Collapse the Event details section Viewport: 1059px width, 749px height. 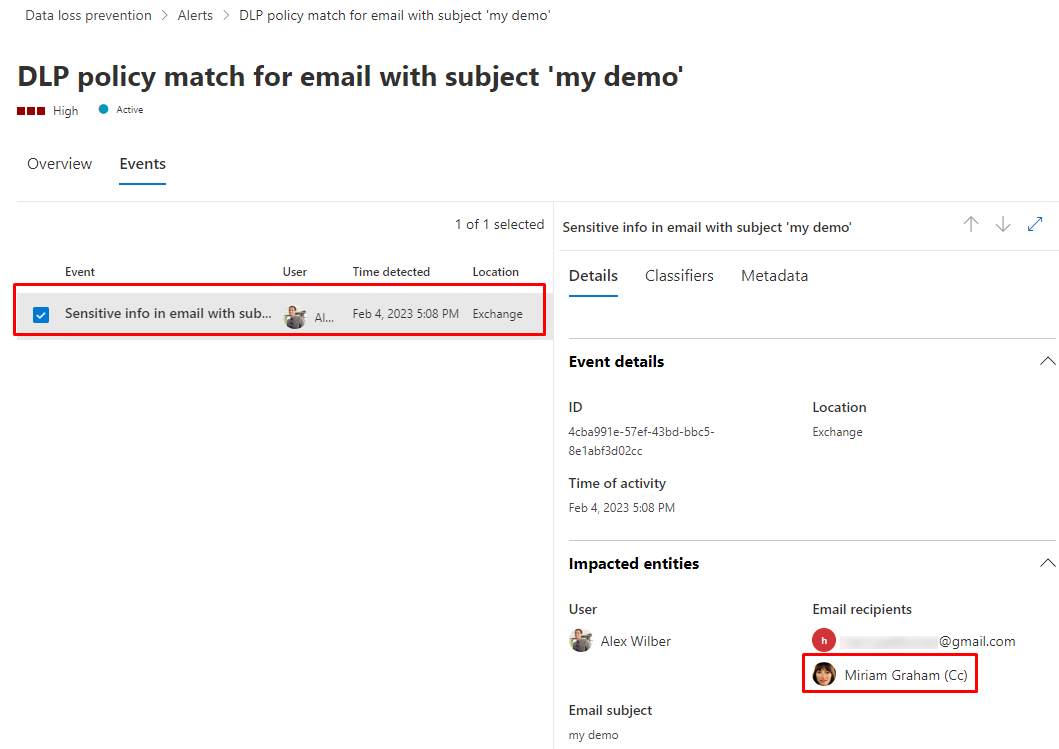1047,361
